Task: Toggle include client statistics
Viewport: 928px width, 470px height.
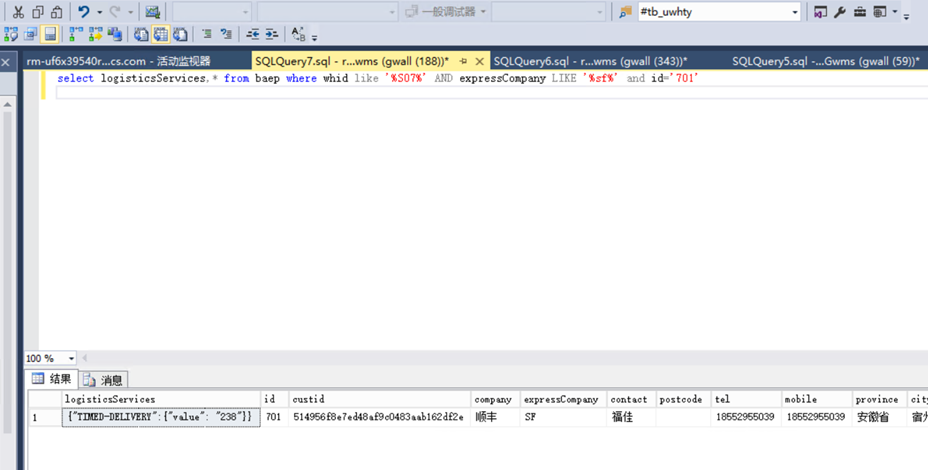Action: (x=114, y=34)
